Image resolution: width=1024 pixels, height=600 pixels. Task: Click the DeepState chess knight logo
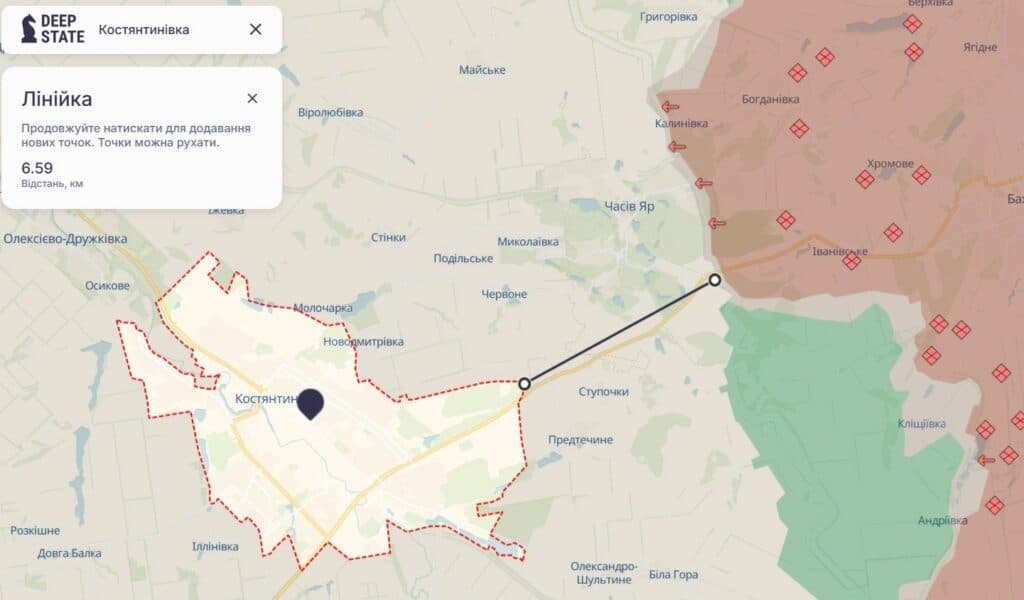(29, 29)
